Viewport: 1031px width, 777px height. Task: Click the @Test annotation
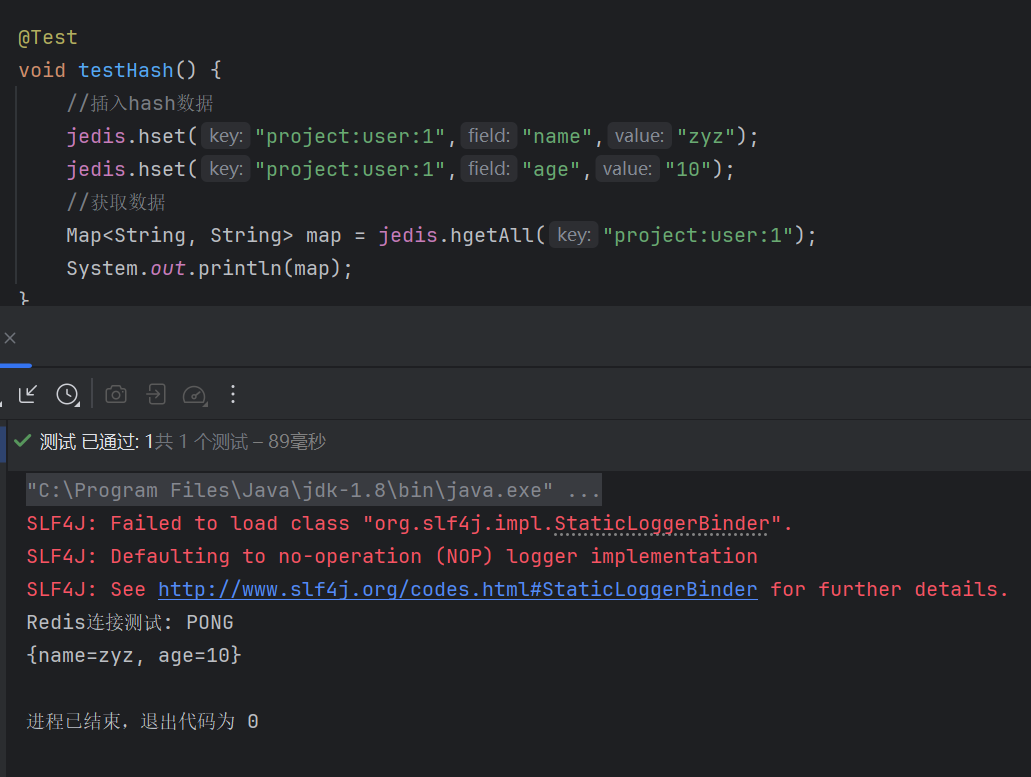click(x=48, y=37)
